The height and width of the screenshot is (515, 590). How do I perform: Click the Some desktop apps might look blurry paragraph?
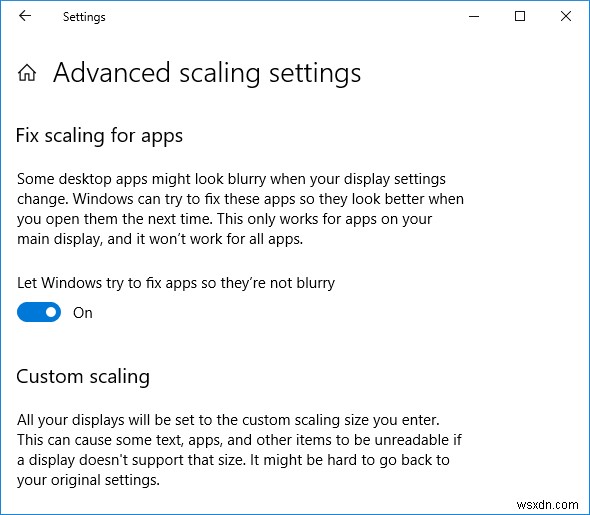point(240,209)
